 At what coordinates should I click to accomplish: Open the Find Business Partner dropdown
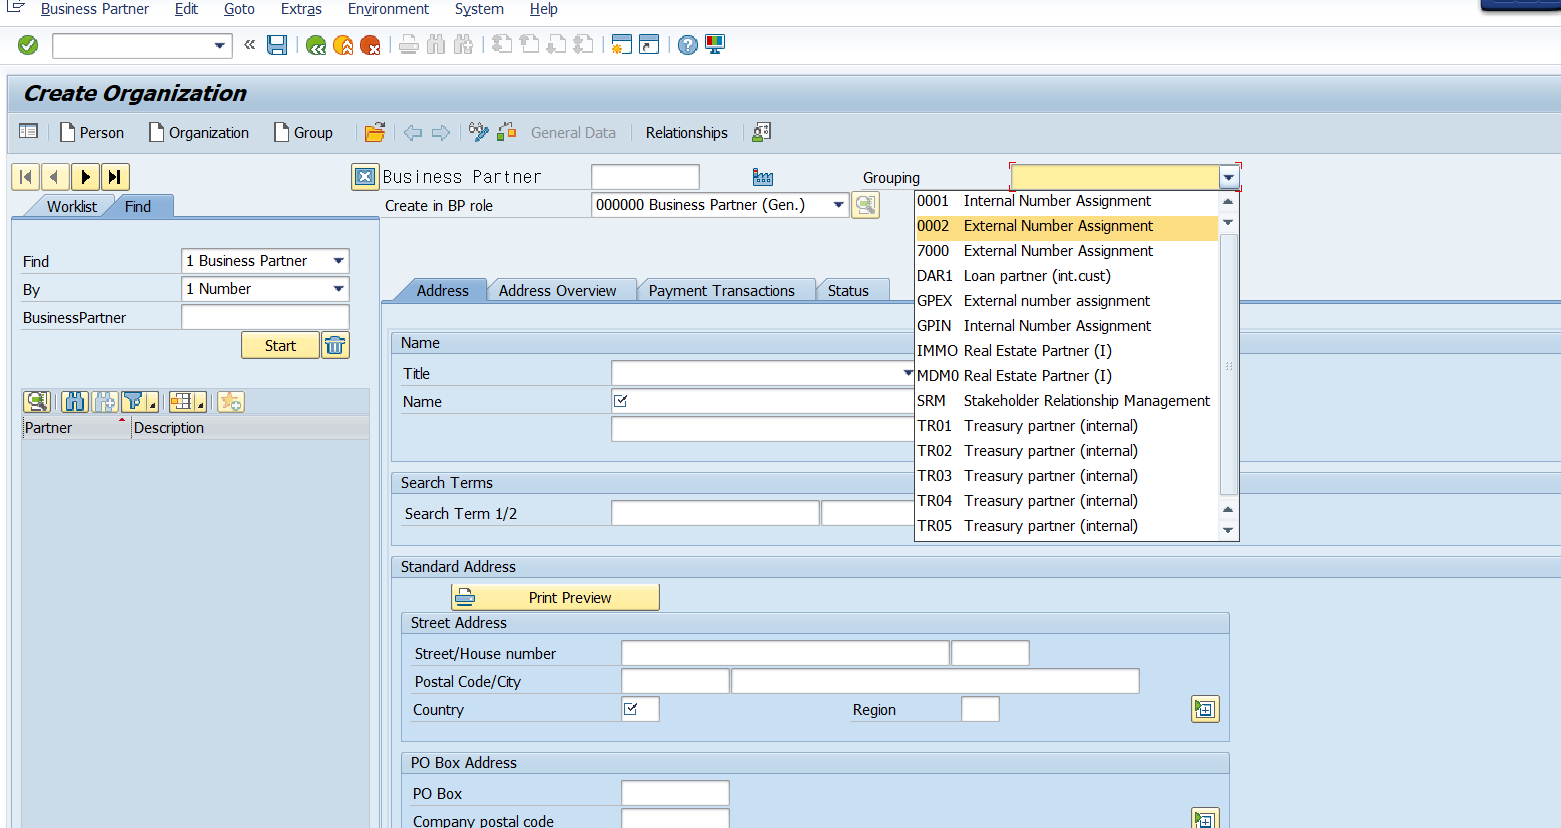338,261
